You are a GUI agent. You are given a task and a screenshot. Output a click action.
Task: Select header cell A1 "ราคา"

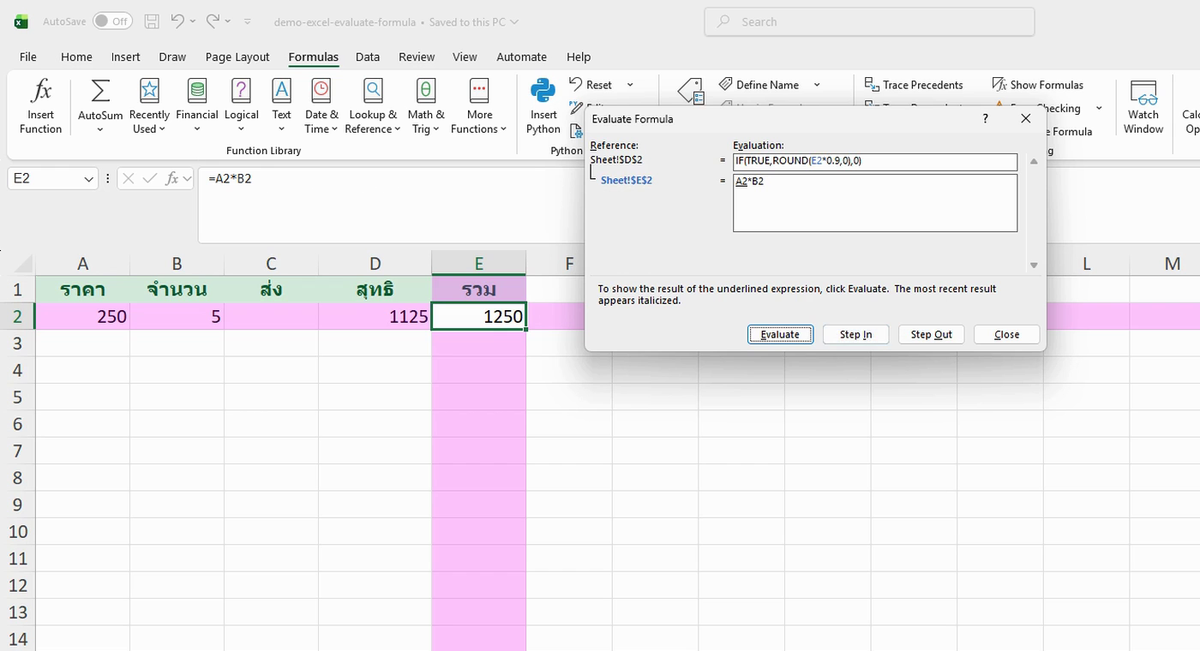click(x=83, y=290)
